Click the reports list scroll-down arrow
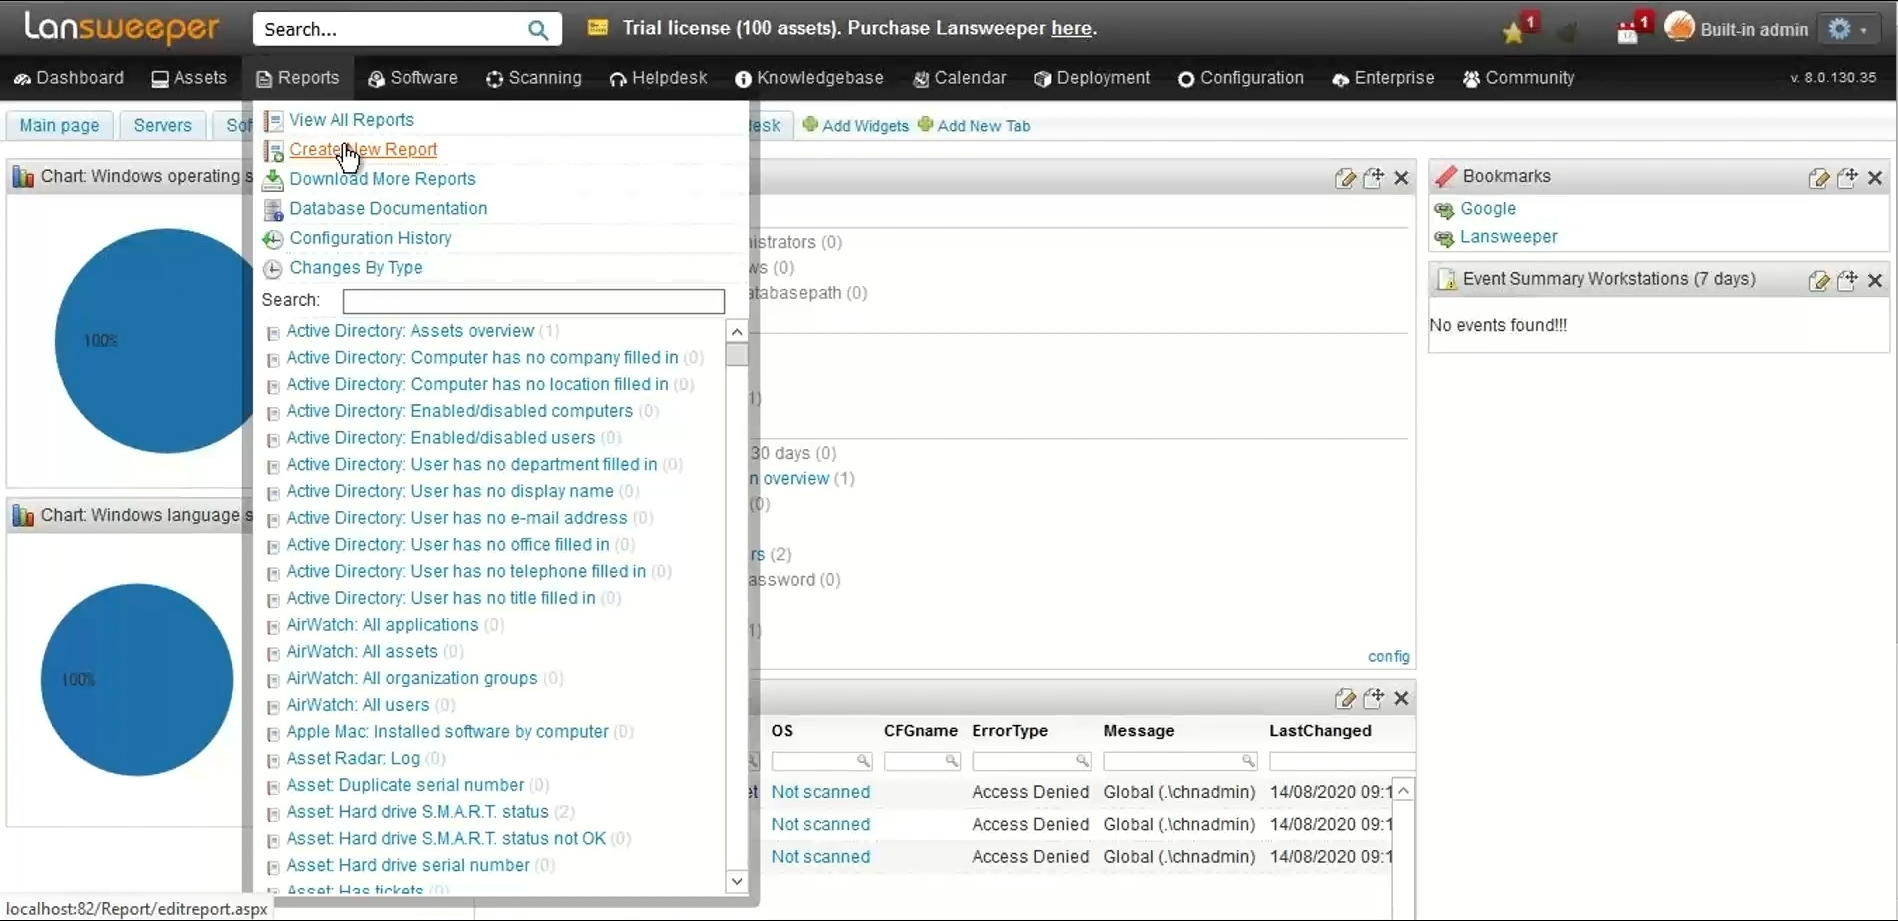Image resolution: width=1898 pixels, height=921 pixels. pyautogui.click(x=737, y=881)
